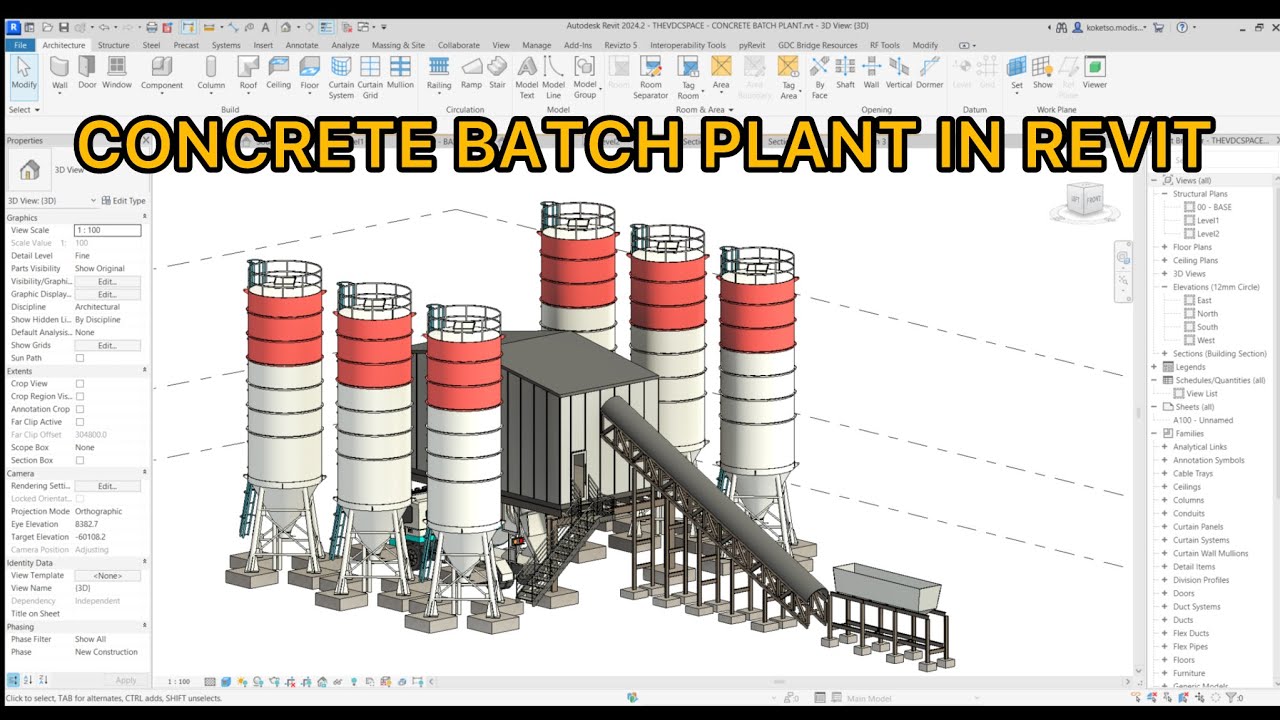1280x720 pixels.
Task: Open the File menu
Action: [x=20, y=45]
